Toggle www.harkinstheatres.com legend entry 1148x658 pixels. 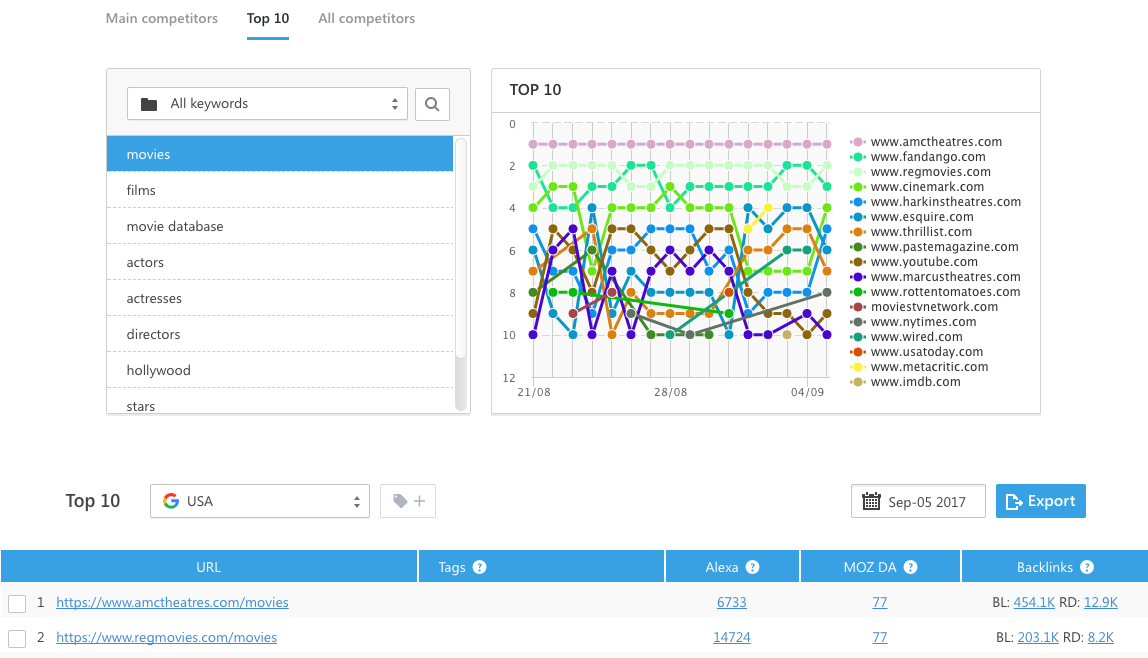click(936, 202)
